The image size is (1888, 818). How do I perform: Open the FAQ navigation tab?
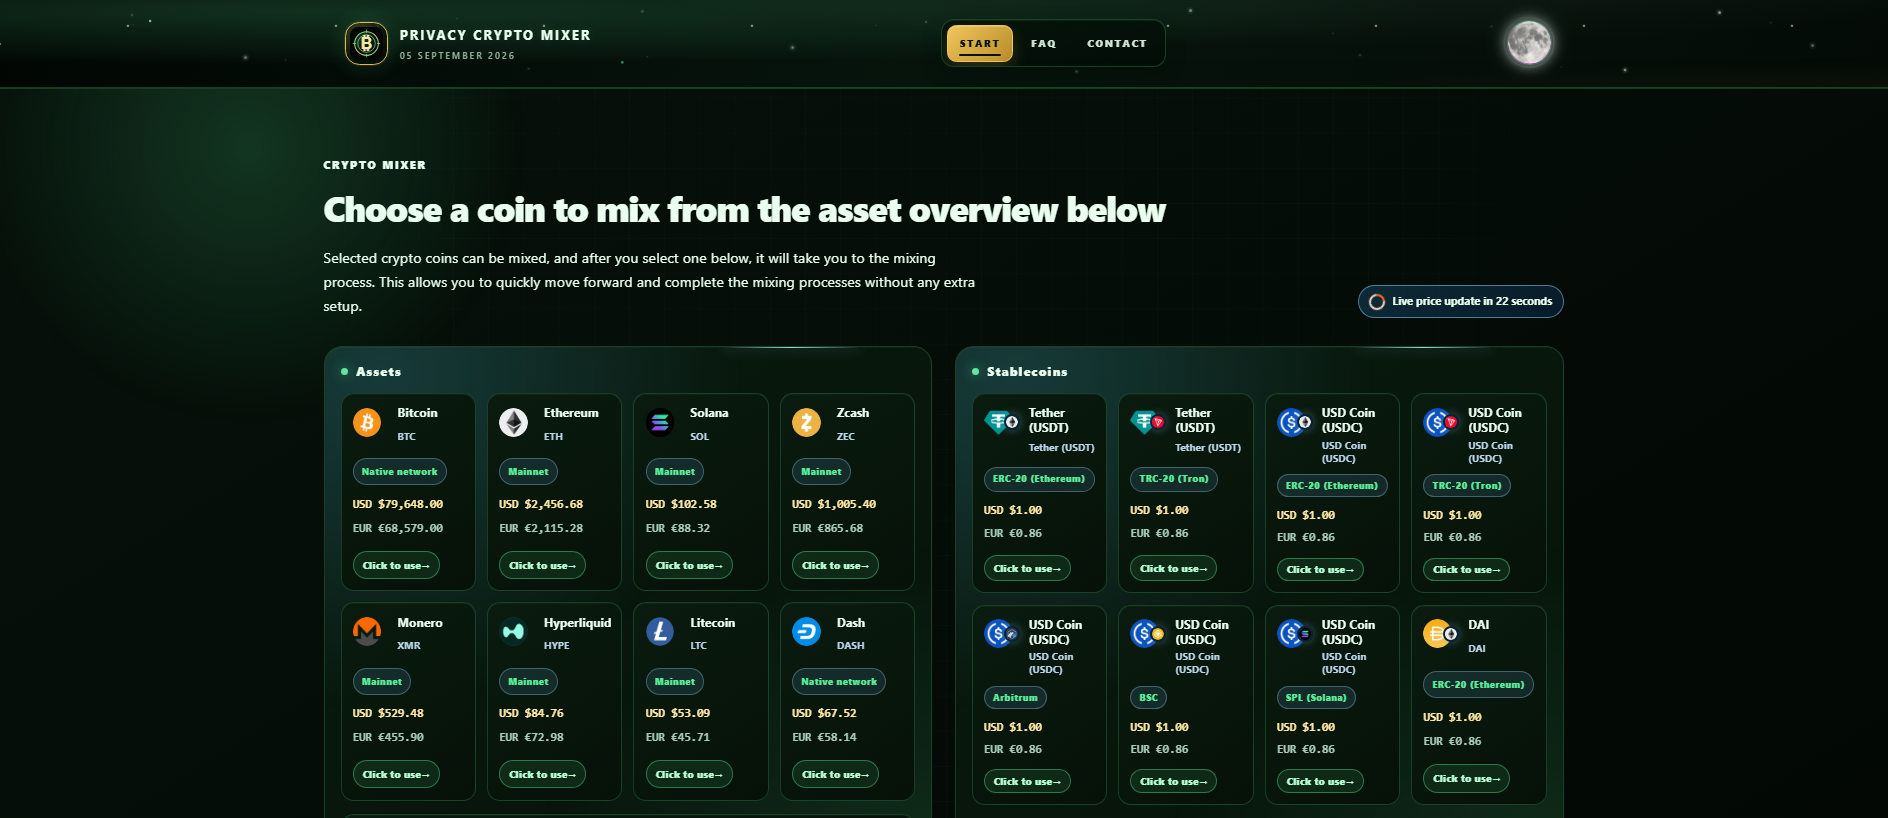[1043, 43]
